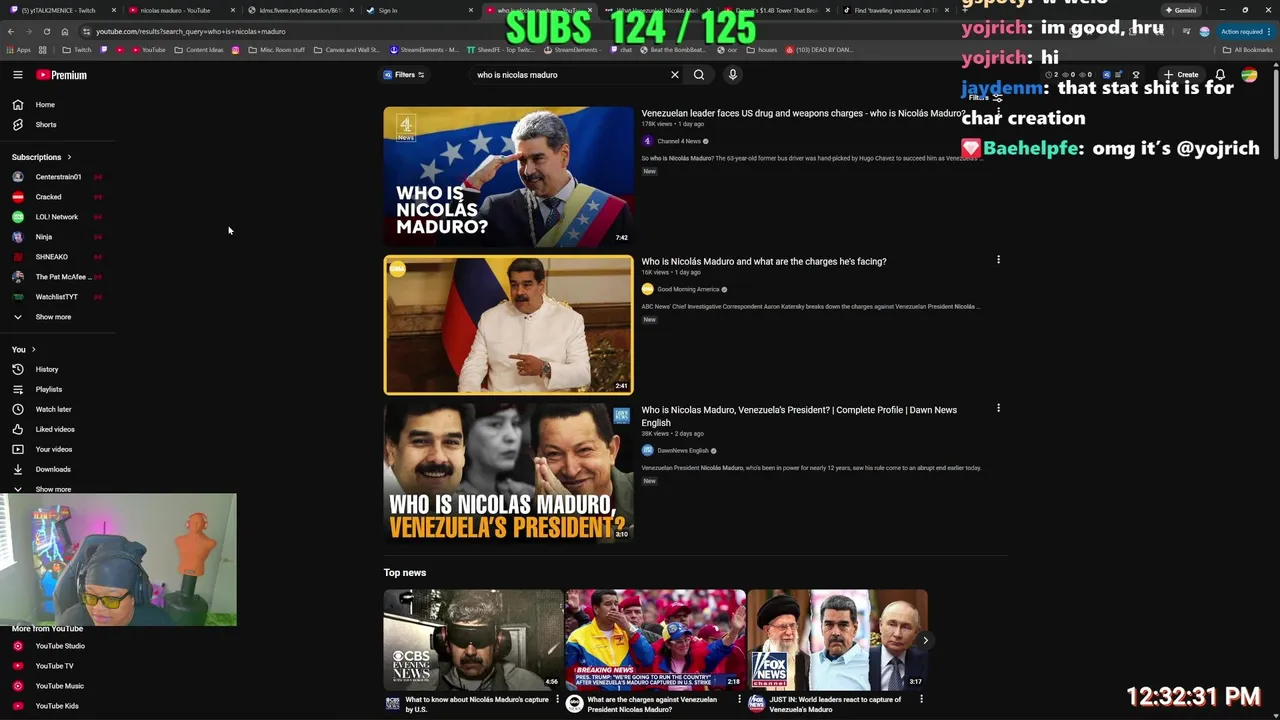The image size is (1280, 720).
Task: Open options for Good Morning America video
Action: [x=998, y=260]
